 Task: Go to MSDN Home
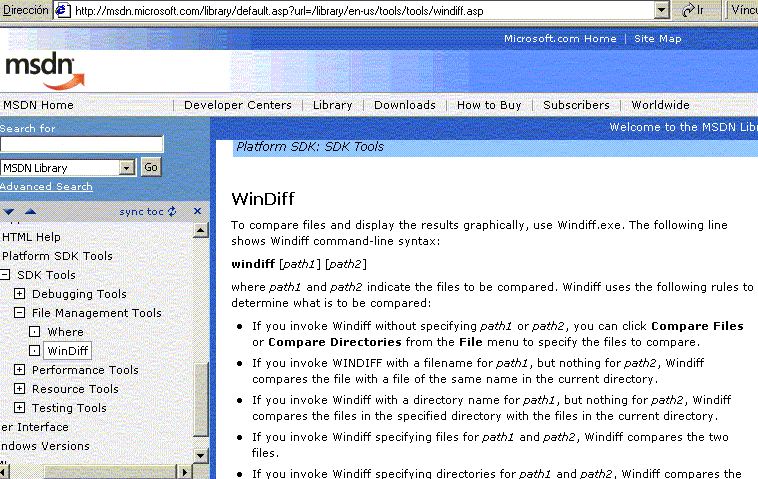[38, 105]
